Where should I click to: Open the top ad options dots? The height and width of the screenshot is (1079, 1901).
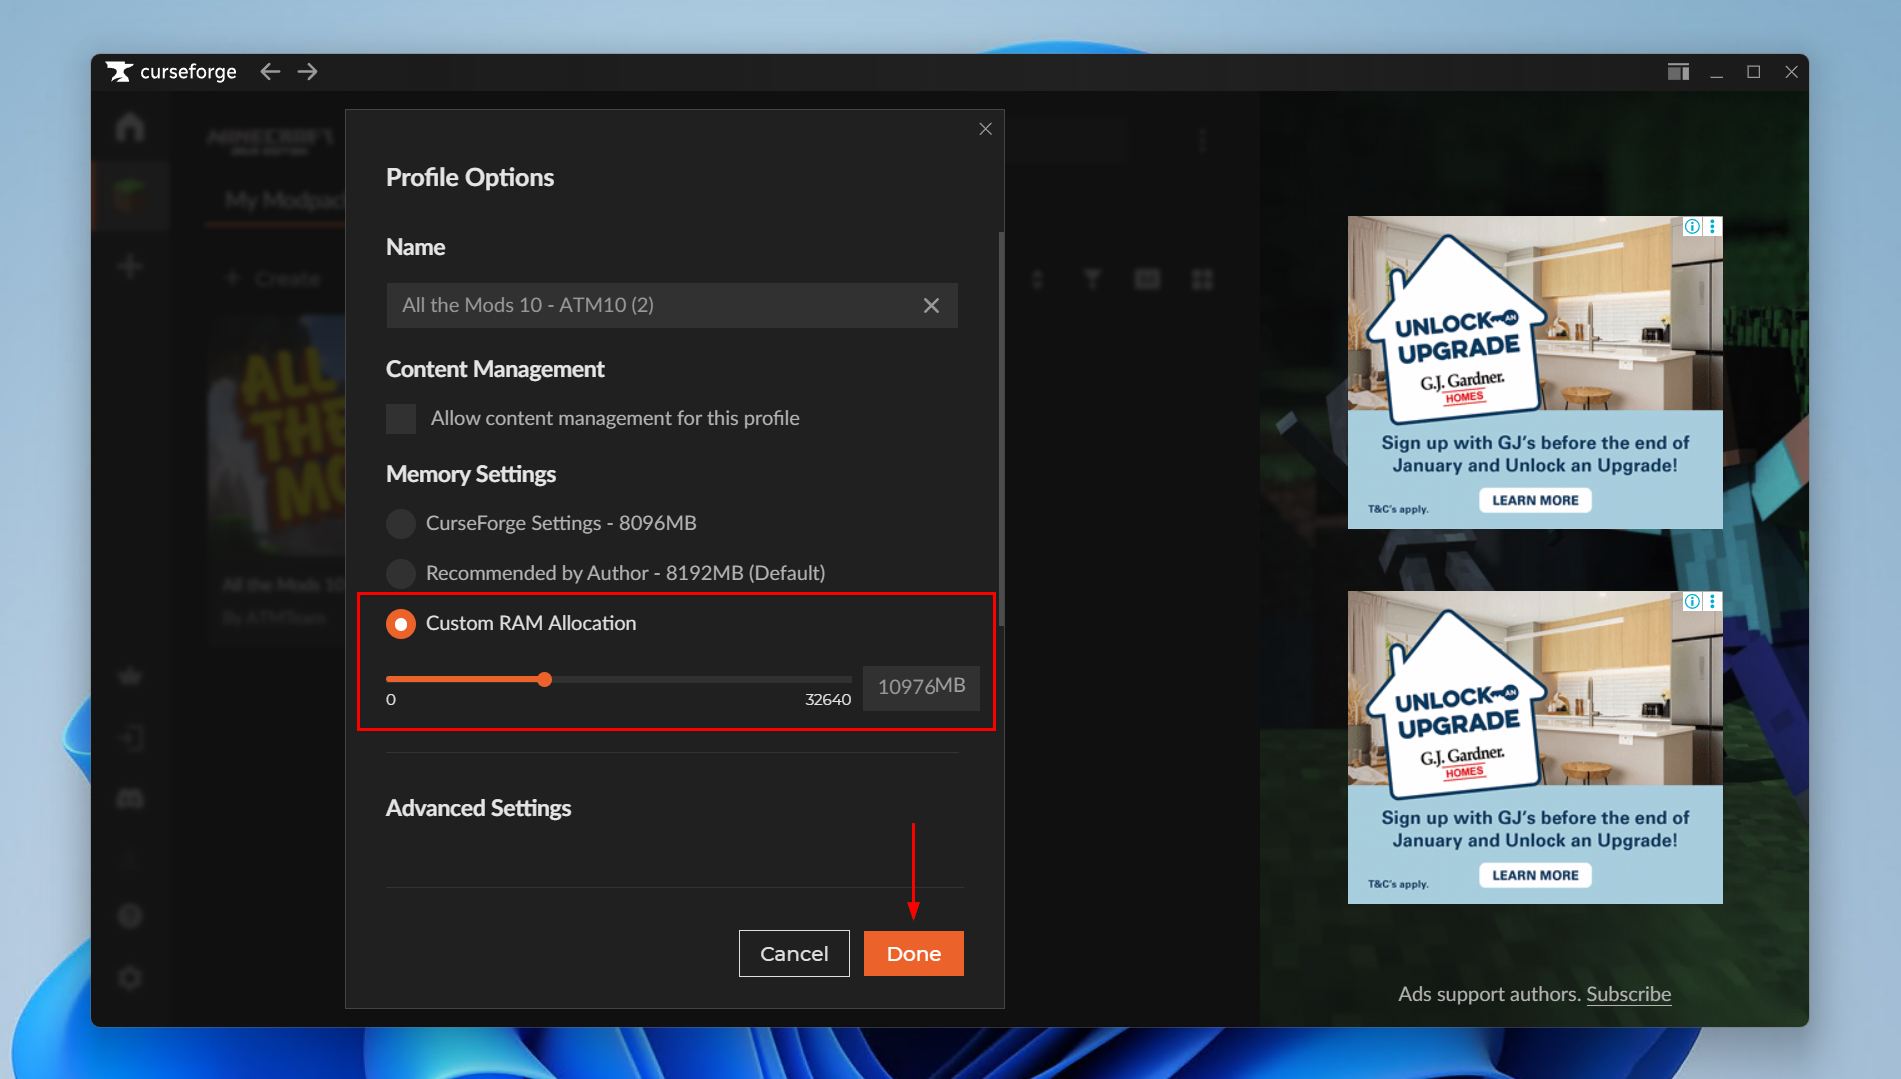click(x=1713, y=226)
